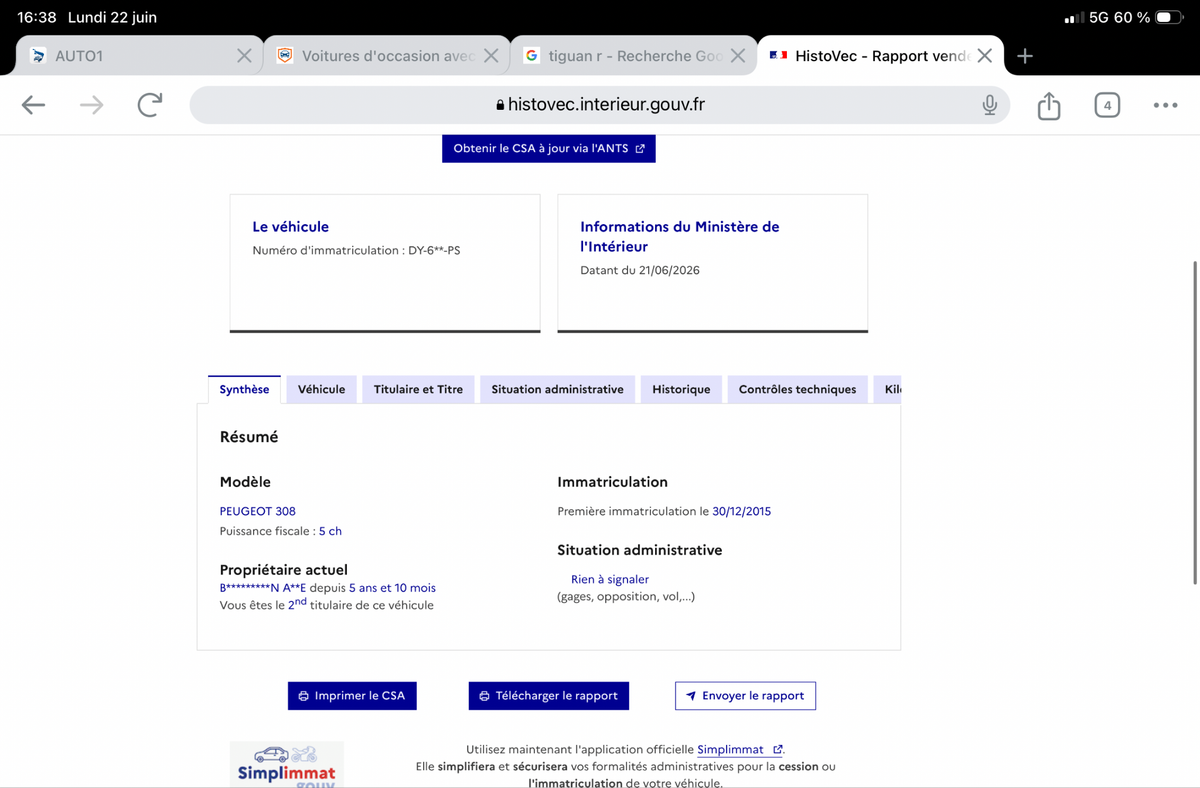Click Obtenir le CSA à jour via l'ANTS
Viewport: 1200px width, 788px height.
pyautogui.click(x=549, y=148)
